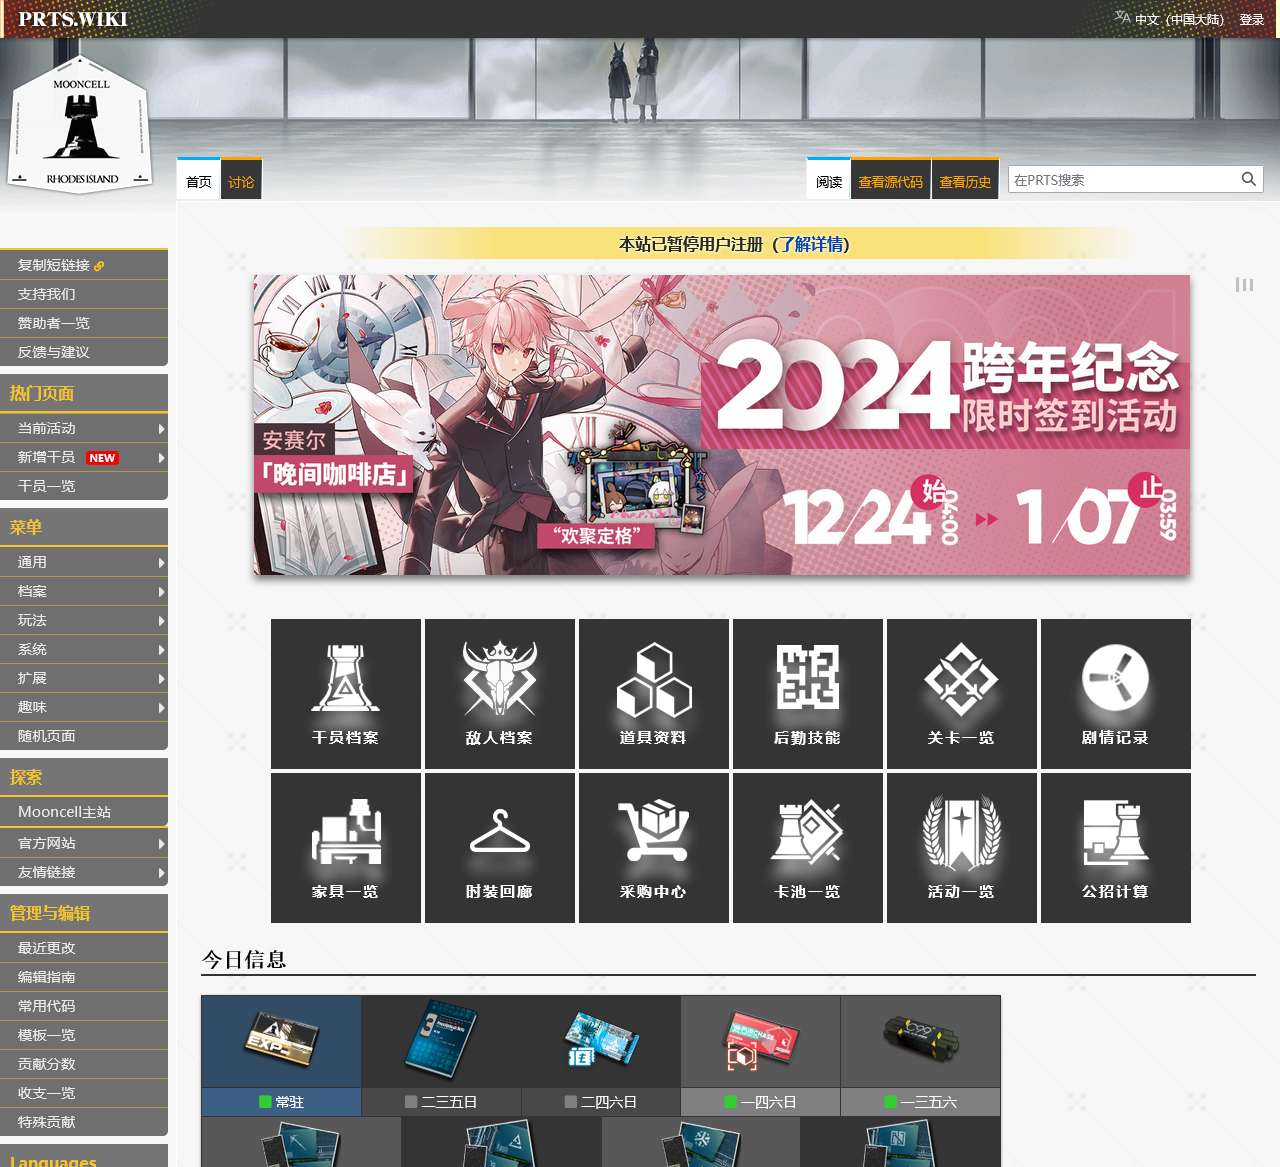The height and width of the screenshot is (1167, 1280).
Task: Open the 敌人档案 enemy archive tile
Action: pos(499,693)
